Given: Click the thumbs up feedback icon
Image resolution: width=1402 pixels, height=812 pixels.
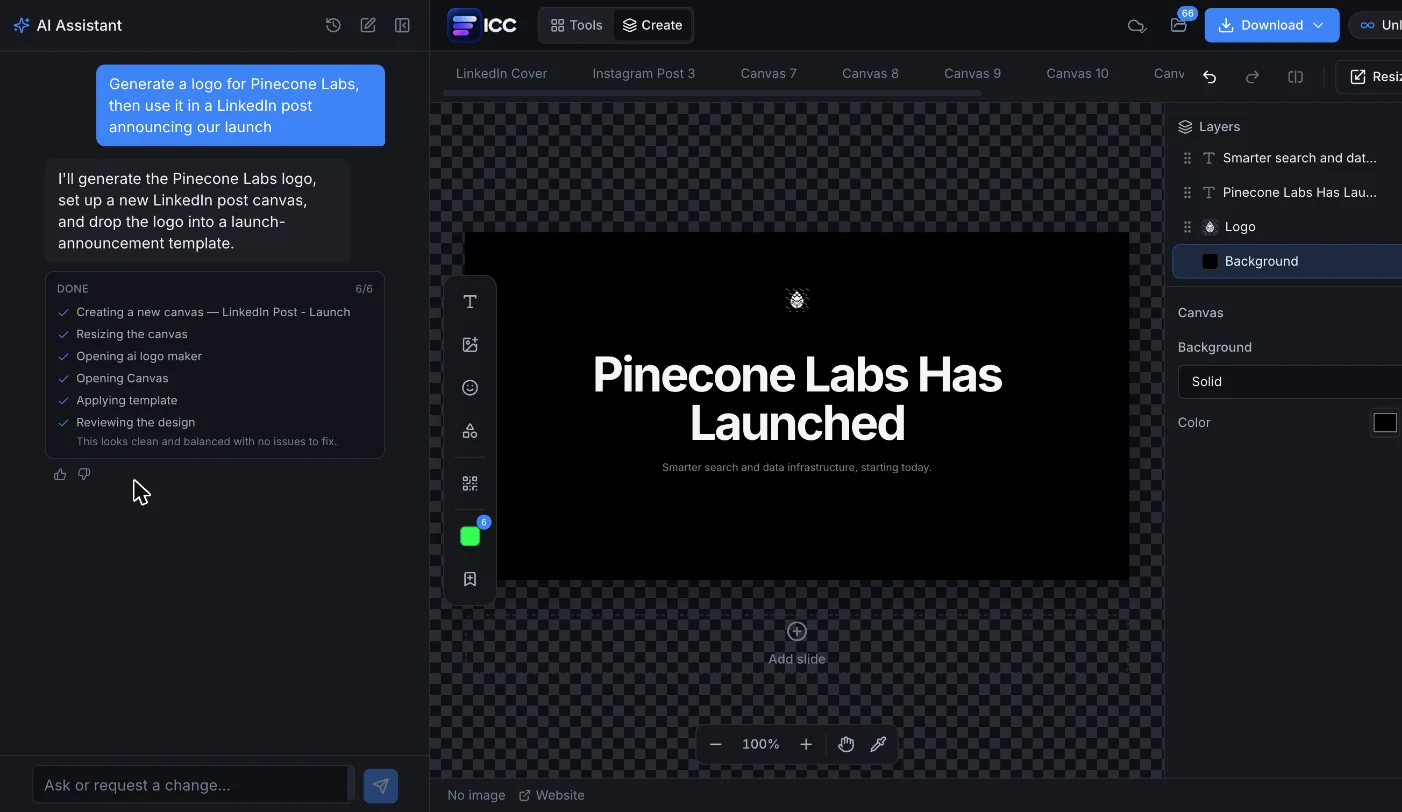Looking at the screenshot, I should 60,474.
